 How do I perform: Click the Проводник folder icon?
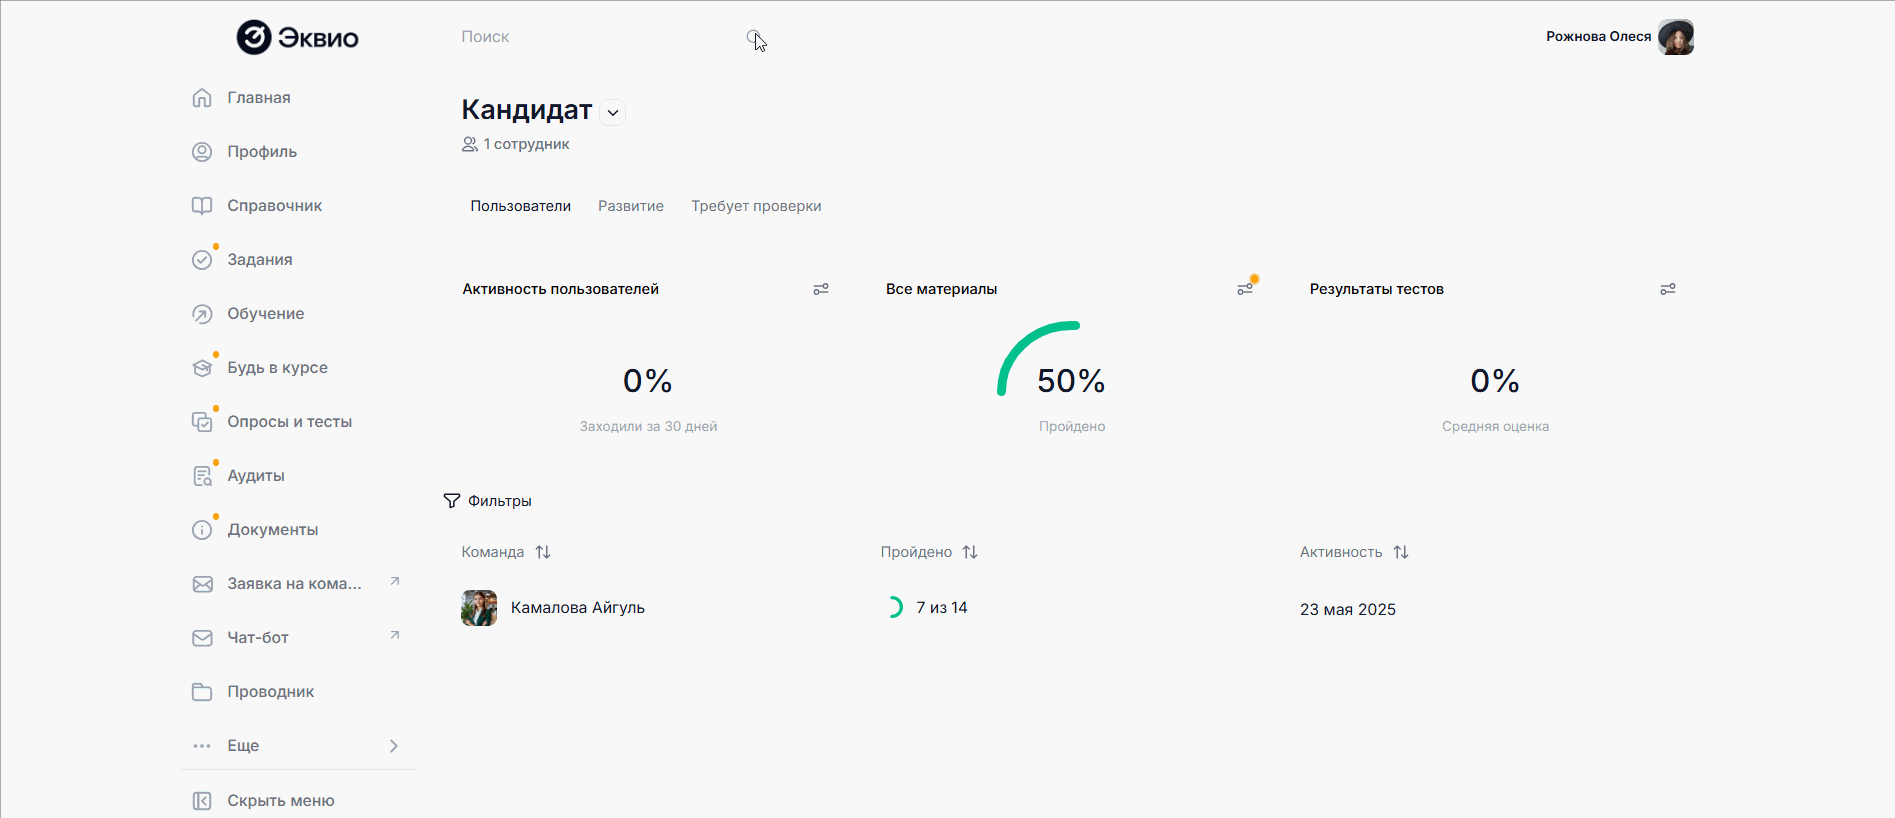point(202,692)
